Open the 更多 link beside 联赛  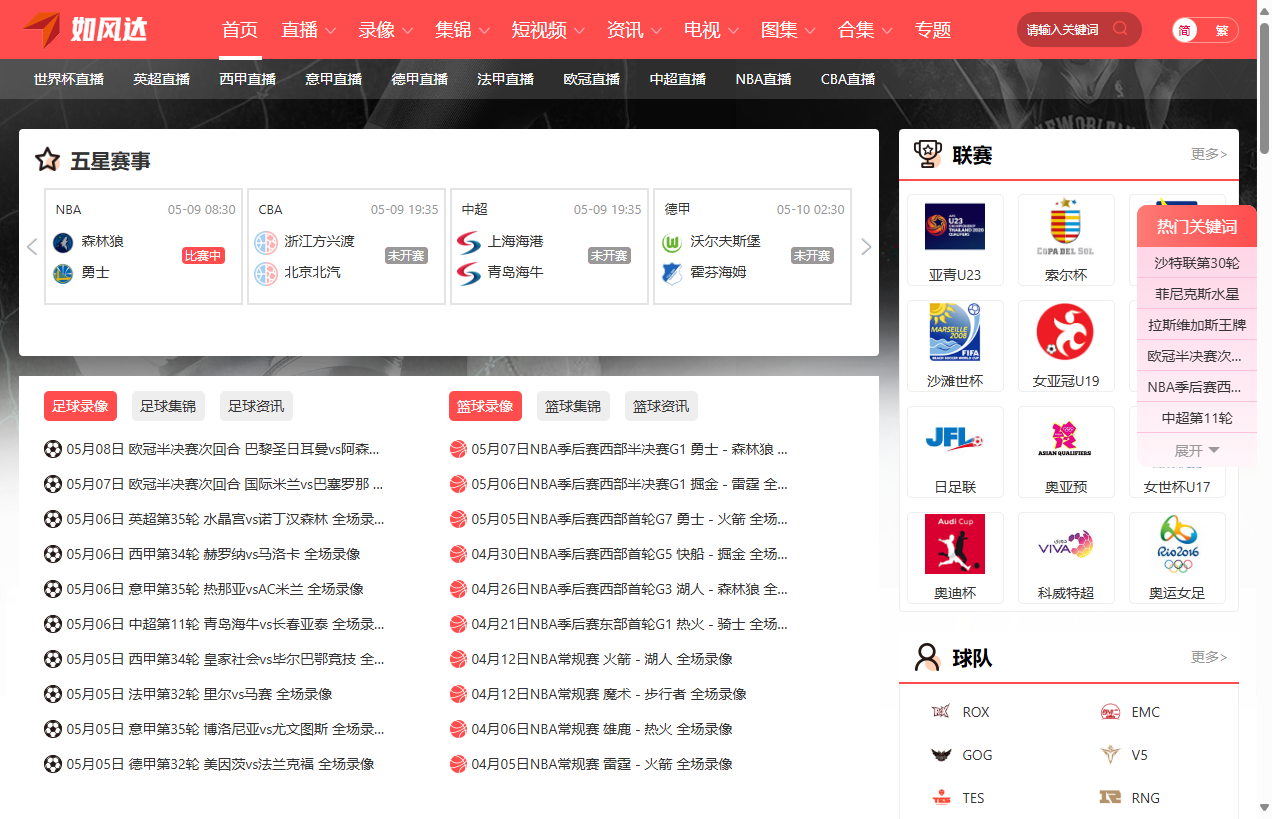click(1208, 154)
